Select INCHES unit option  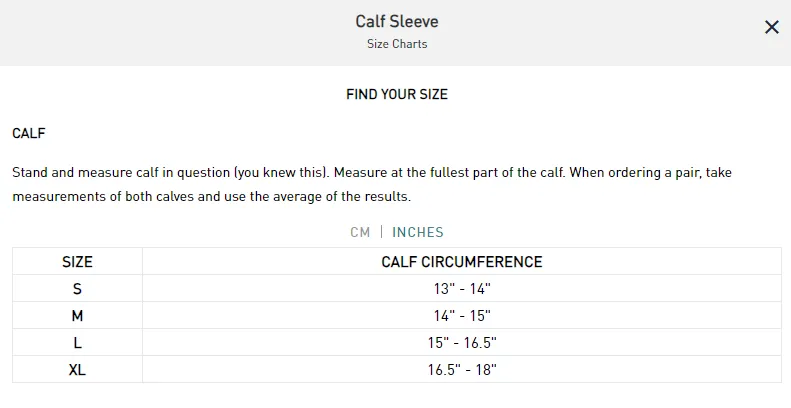click(x=418, y=232)
